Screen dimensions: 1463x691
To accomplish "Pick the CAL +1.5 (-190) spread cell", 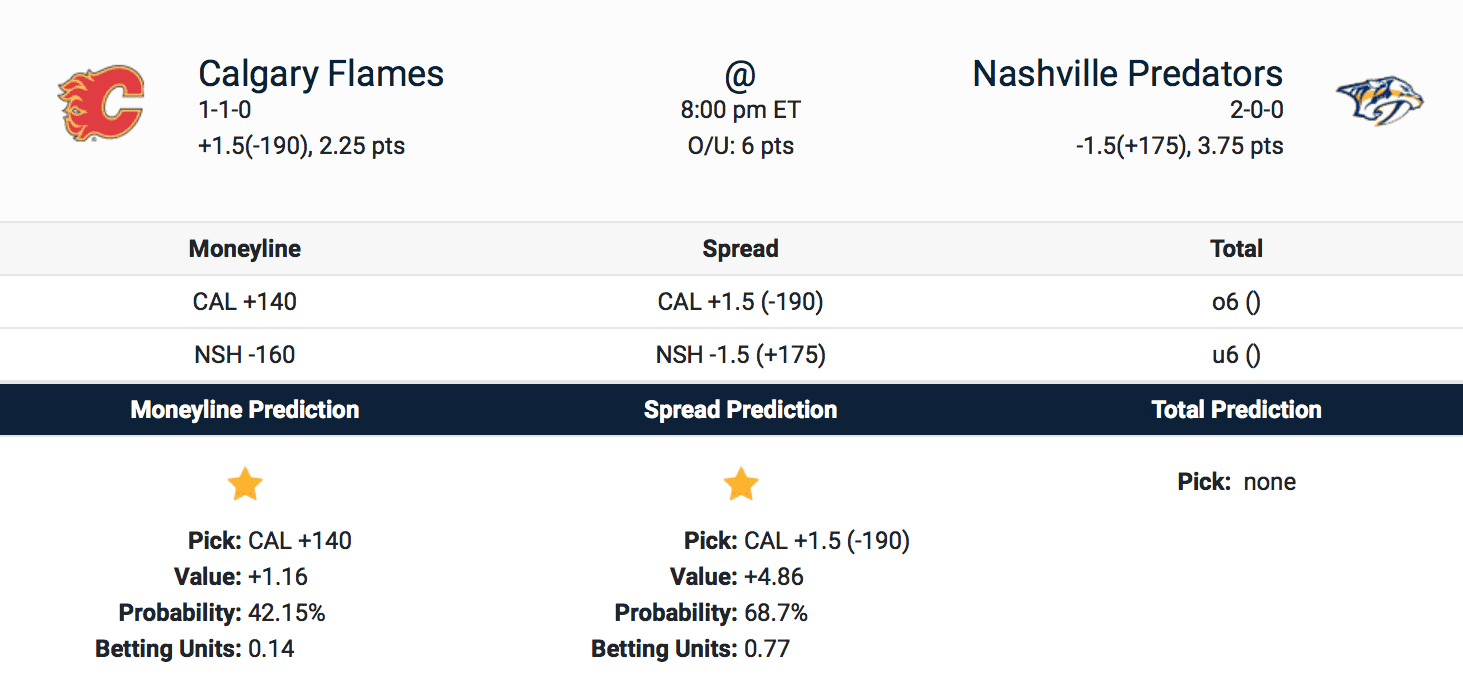I will 740,302.
